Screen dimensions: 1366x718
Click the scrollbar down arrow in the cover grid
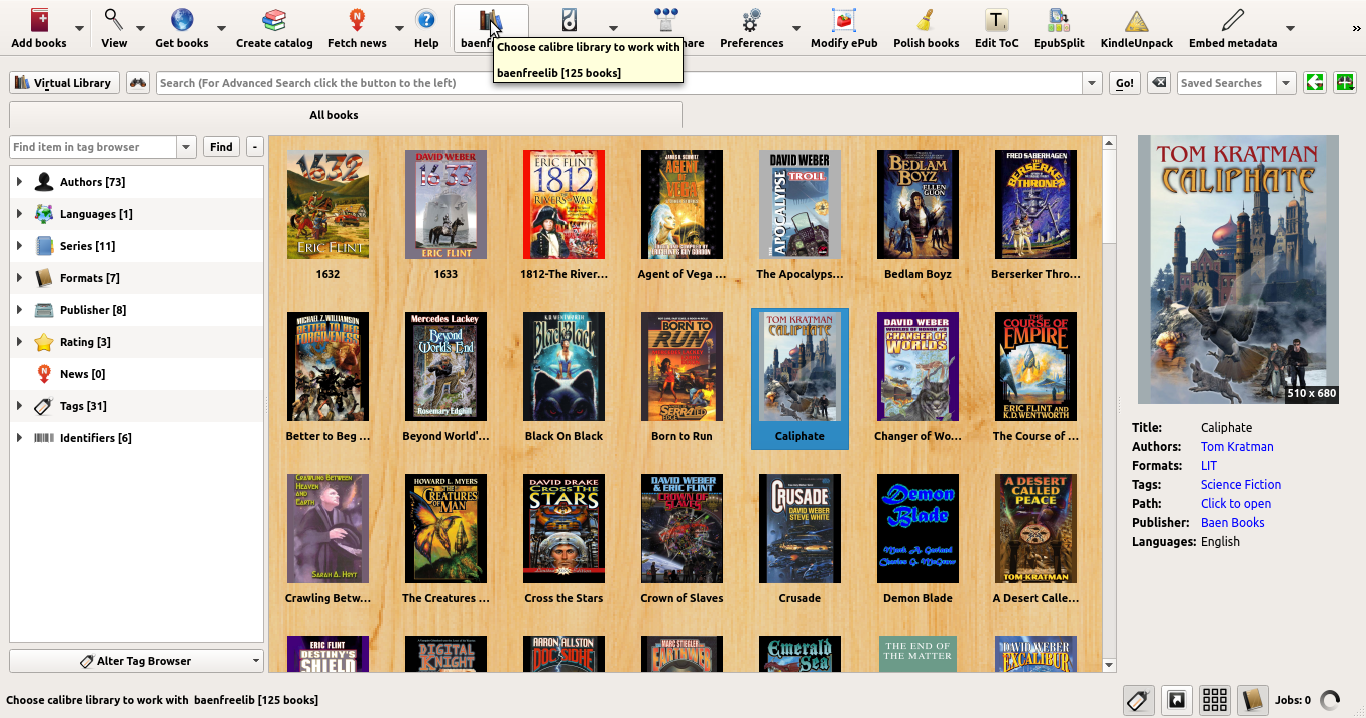pos(1109,665)
